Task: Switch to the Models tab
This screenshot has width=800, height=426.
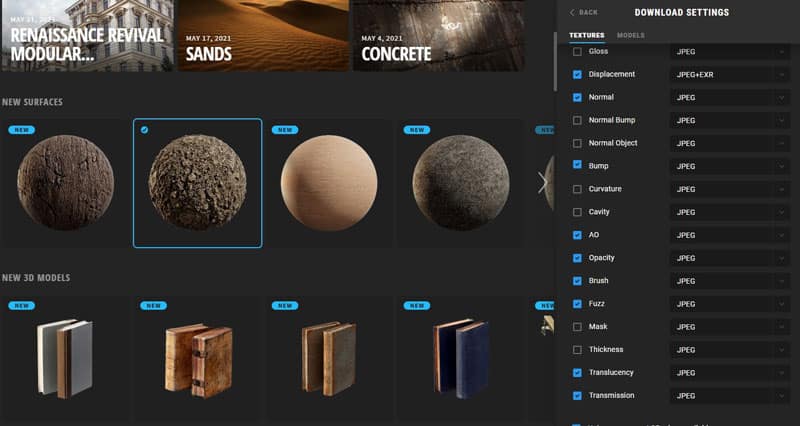Action: click(630, 35)
